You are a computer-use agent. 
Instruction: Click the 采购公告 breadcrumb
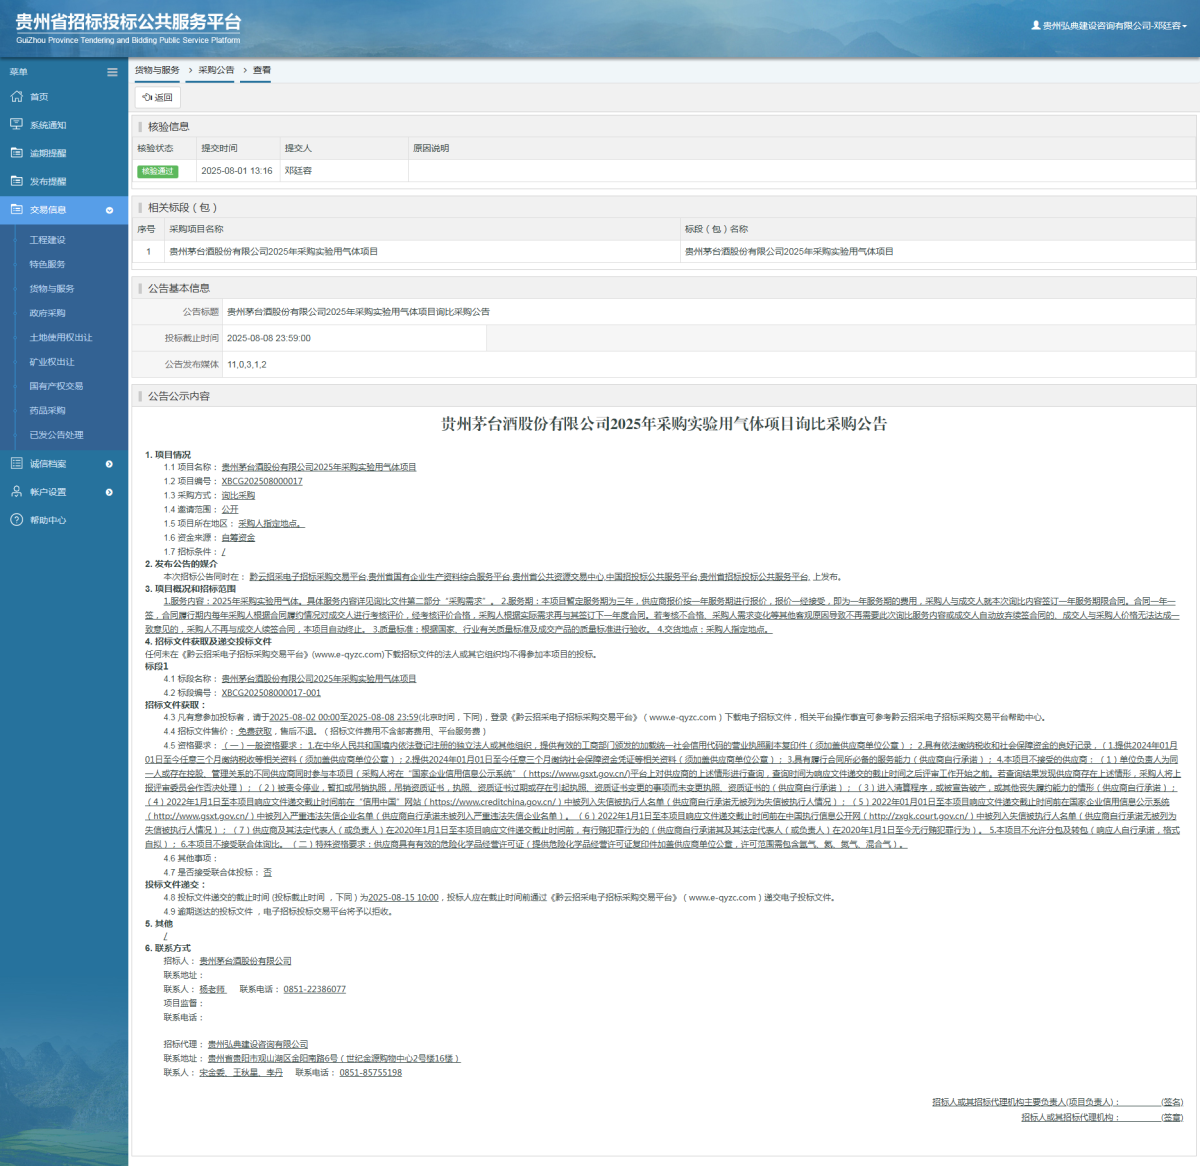pyautogui.click(x=216, y=70)
